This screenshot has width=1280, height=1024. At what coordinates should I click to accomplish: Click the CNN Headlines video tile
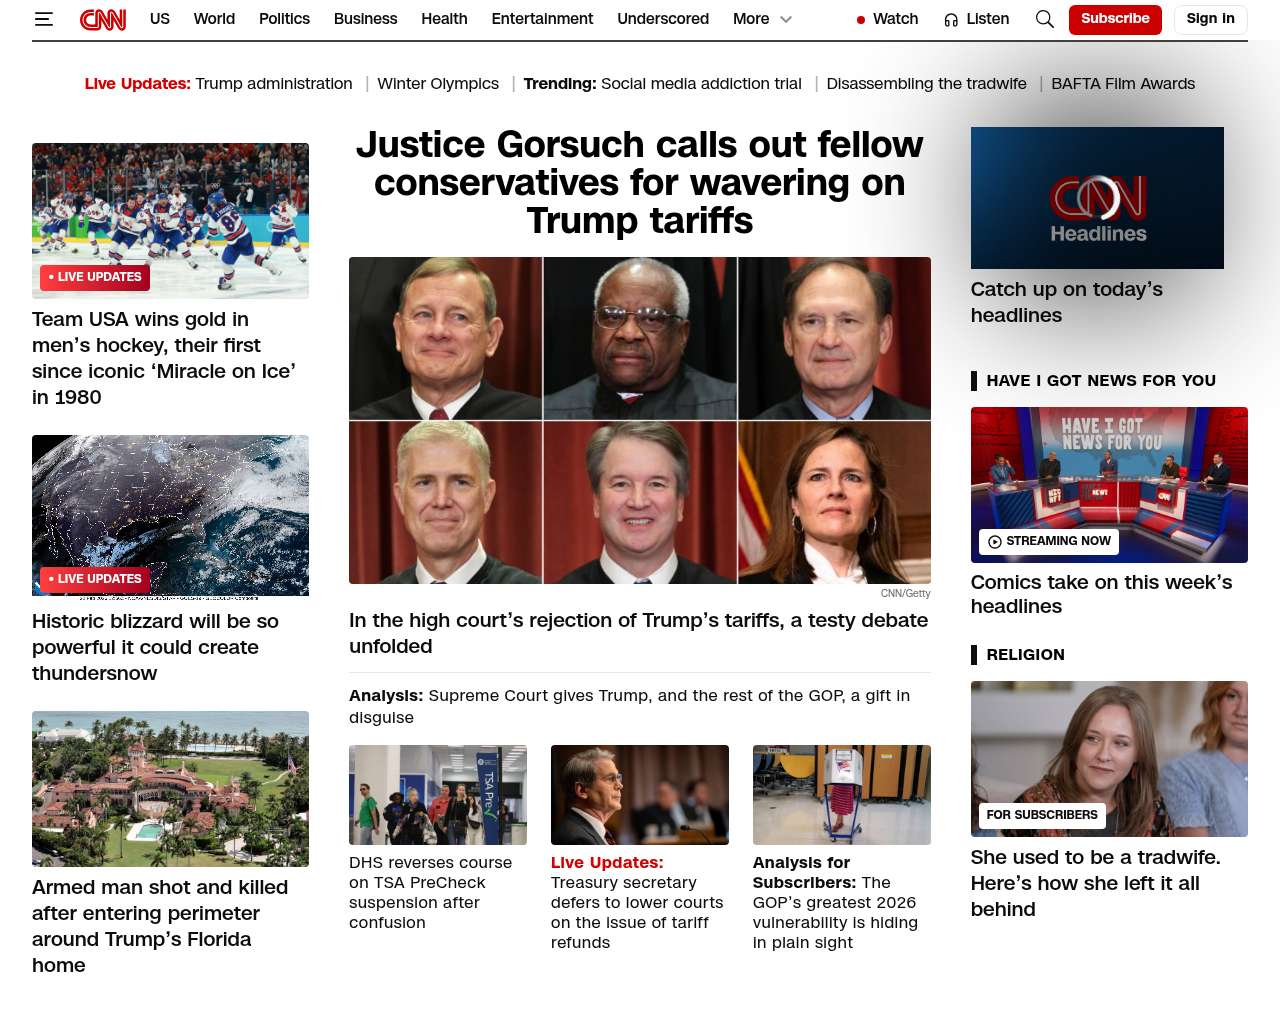1097,198
